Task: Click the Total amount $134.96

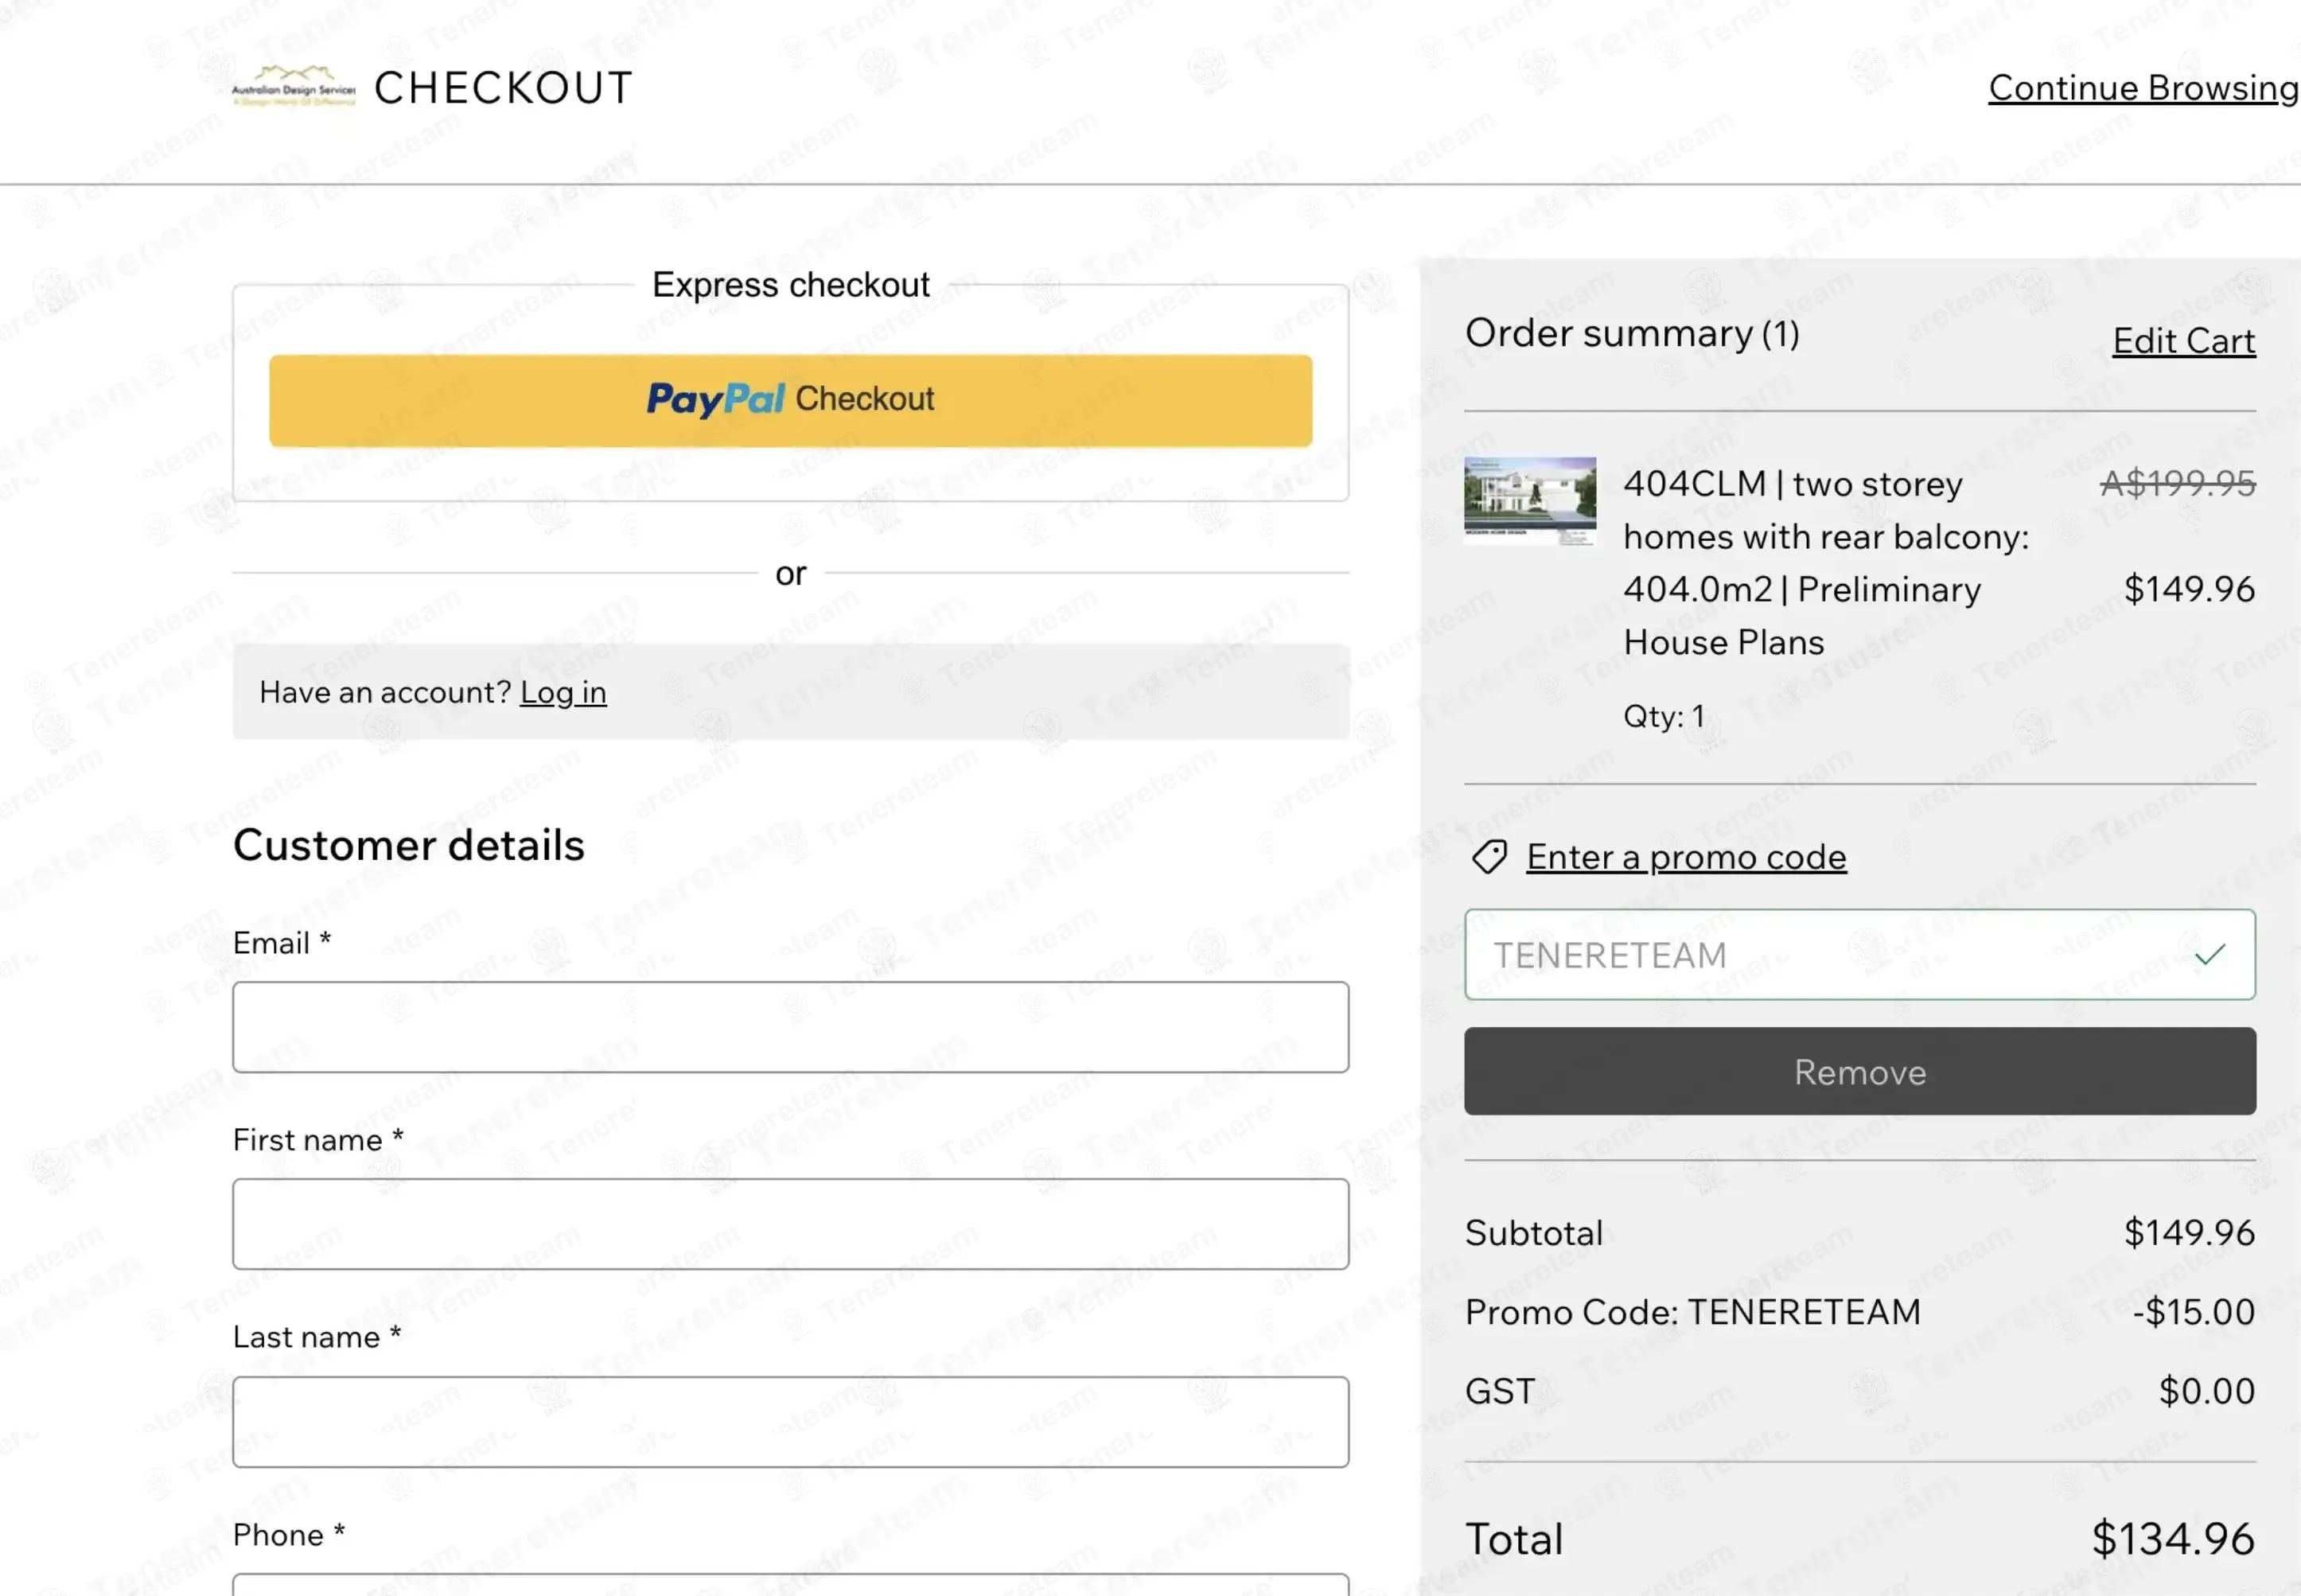Action: 2173,1538
